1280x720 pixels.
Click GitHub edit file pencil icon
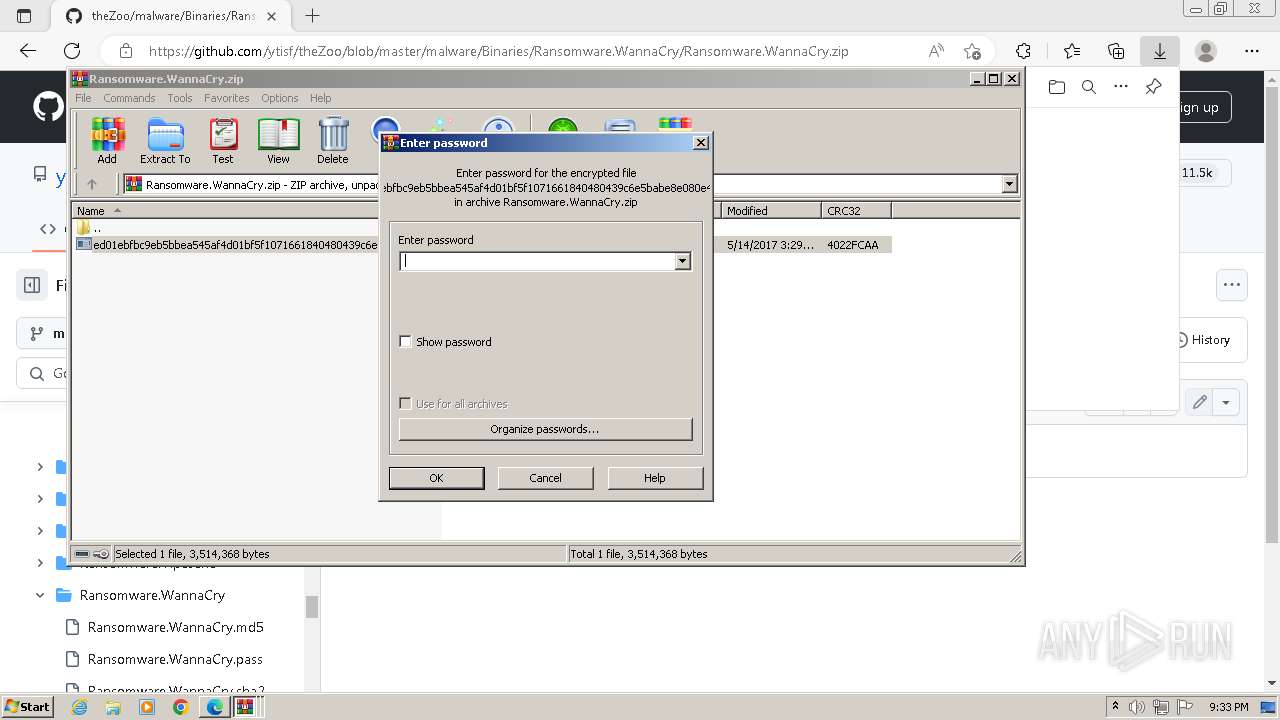point(1199,402)
